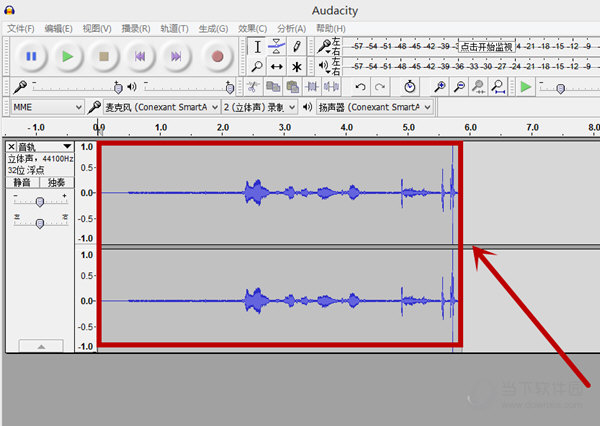Click the Cut scissors icon
The height and width of the screenshot is (426, 600).
[253, 87]
